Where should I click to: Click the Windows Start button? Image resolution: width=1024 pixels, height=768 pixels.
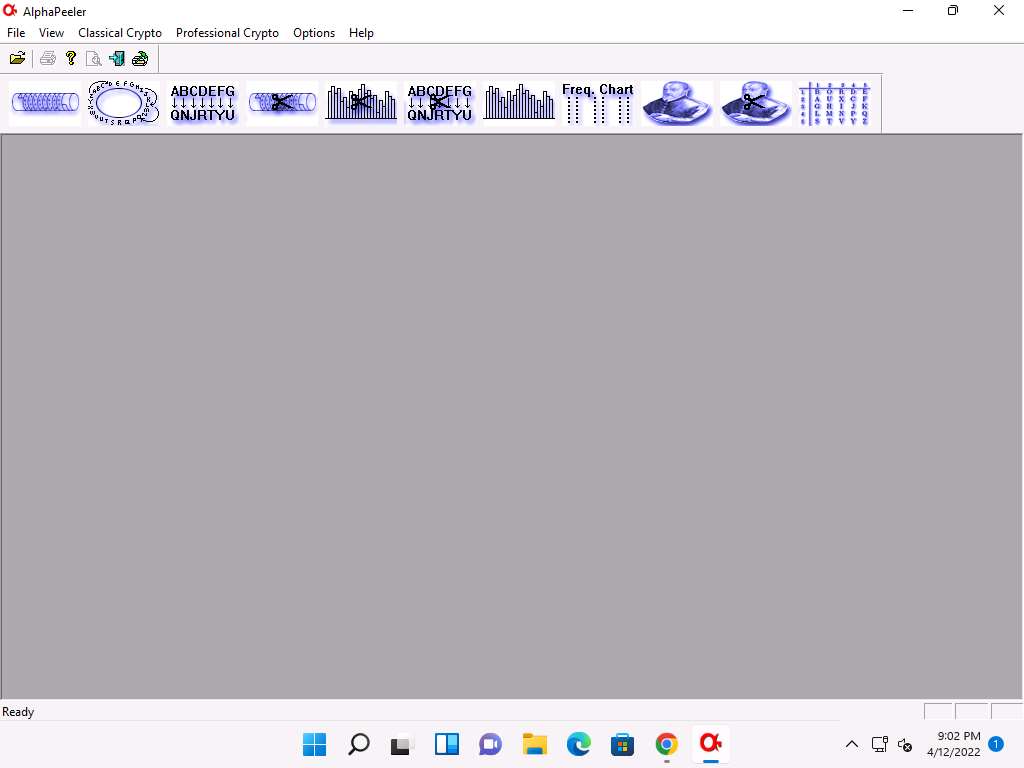(x=314, y=744)
